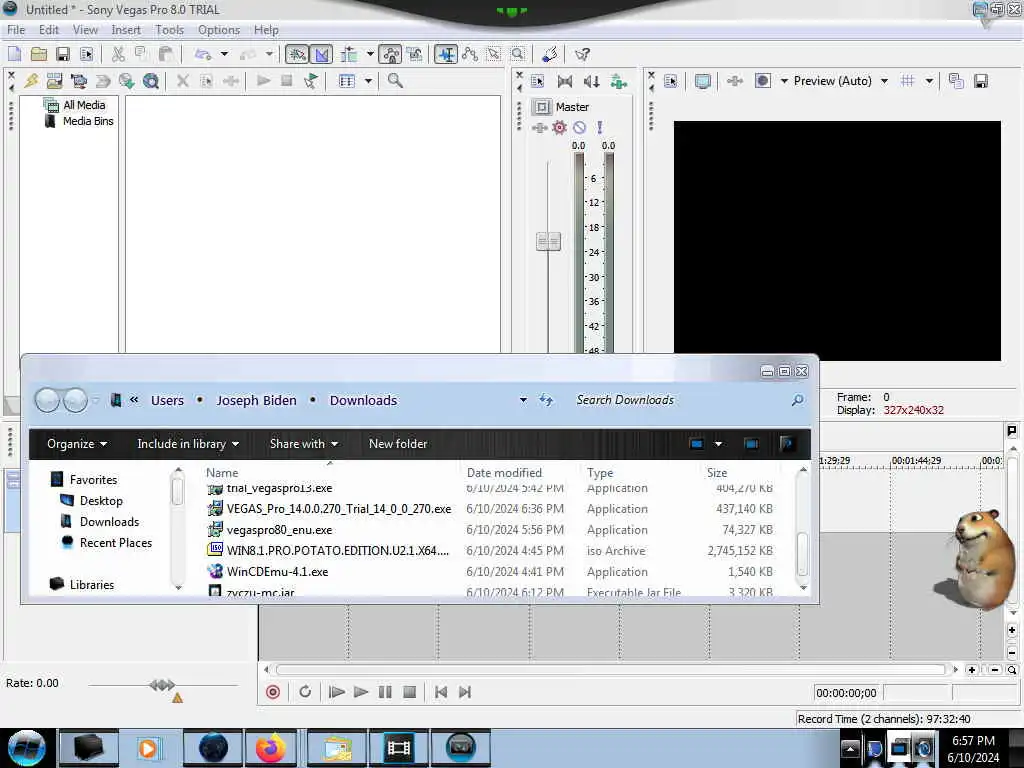Screen dimensions: 1024x768
Task: Click Media Properties icon in Project Media
Action: (207, 81)
